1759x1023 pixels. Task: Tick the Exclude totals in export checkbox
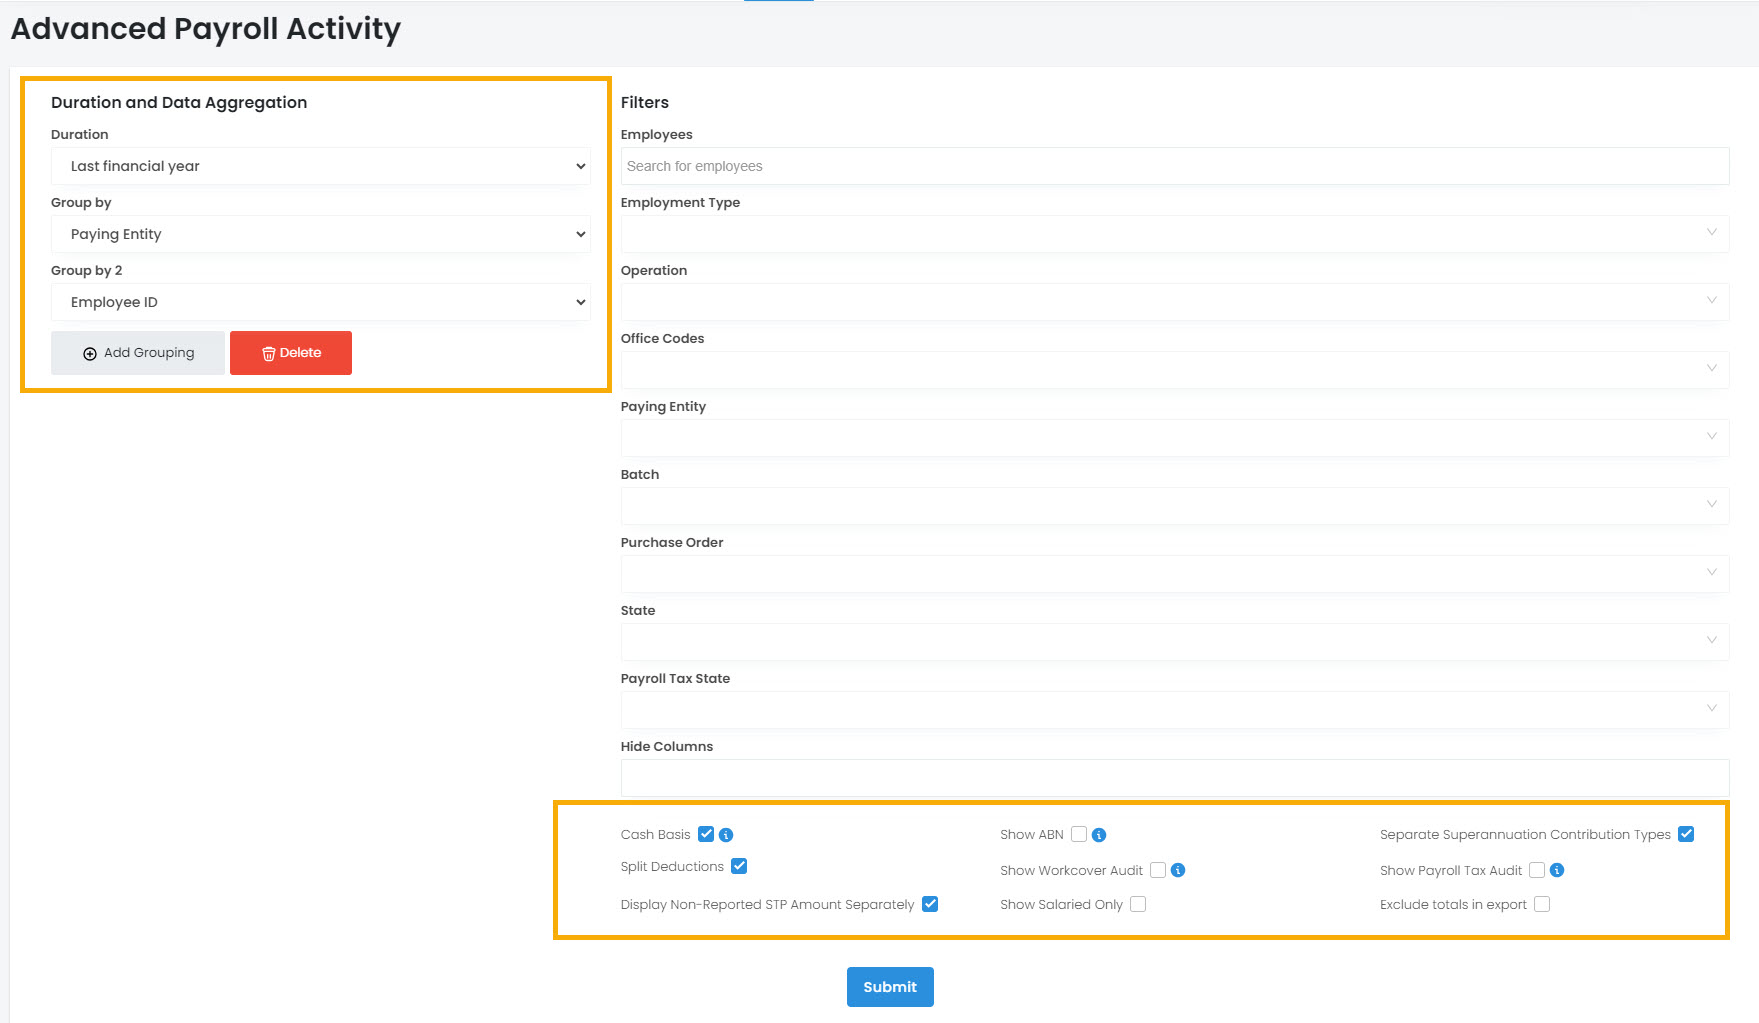coord(1542,904)
